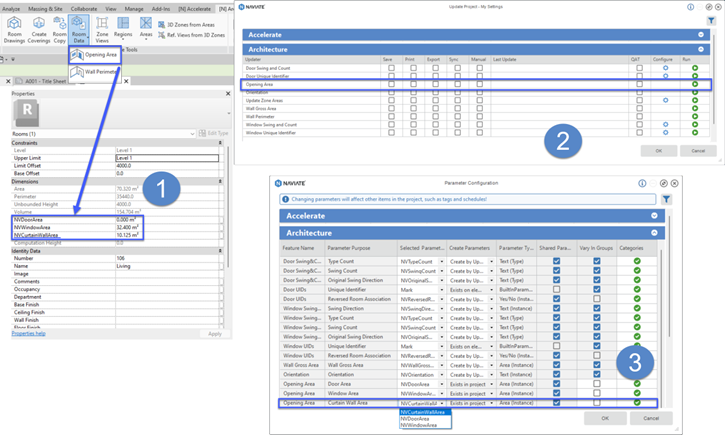725x435 pixels.
Task: Configure the Window Unique Identifier updater
Action: tap(665, 133)
